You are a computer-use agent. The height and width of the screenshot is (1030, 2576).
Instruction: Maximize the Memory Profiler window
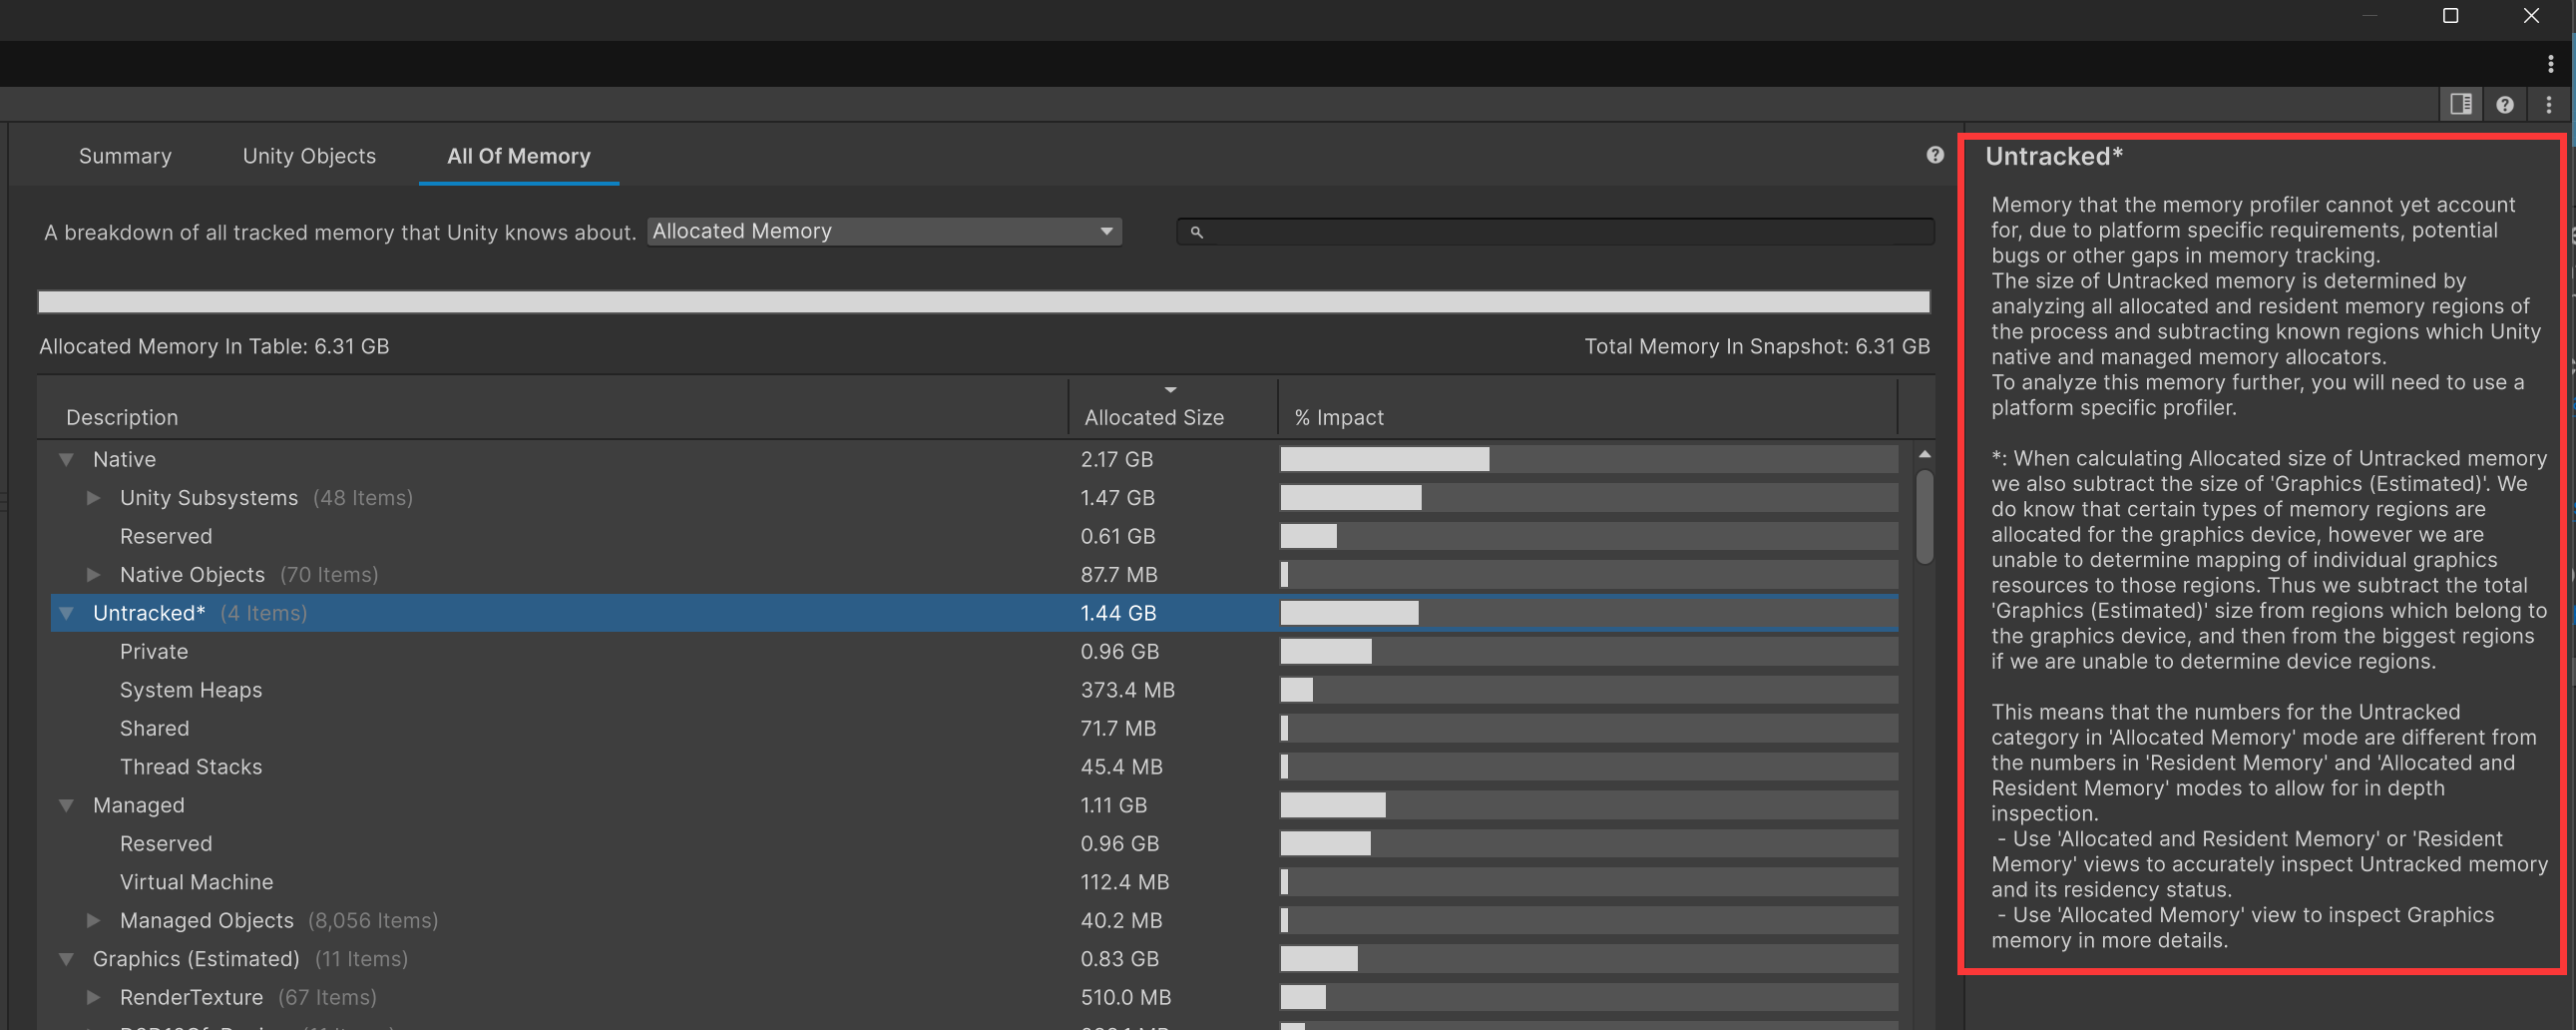[x=2450, y=16]
